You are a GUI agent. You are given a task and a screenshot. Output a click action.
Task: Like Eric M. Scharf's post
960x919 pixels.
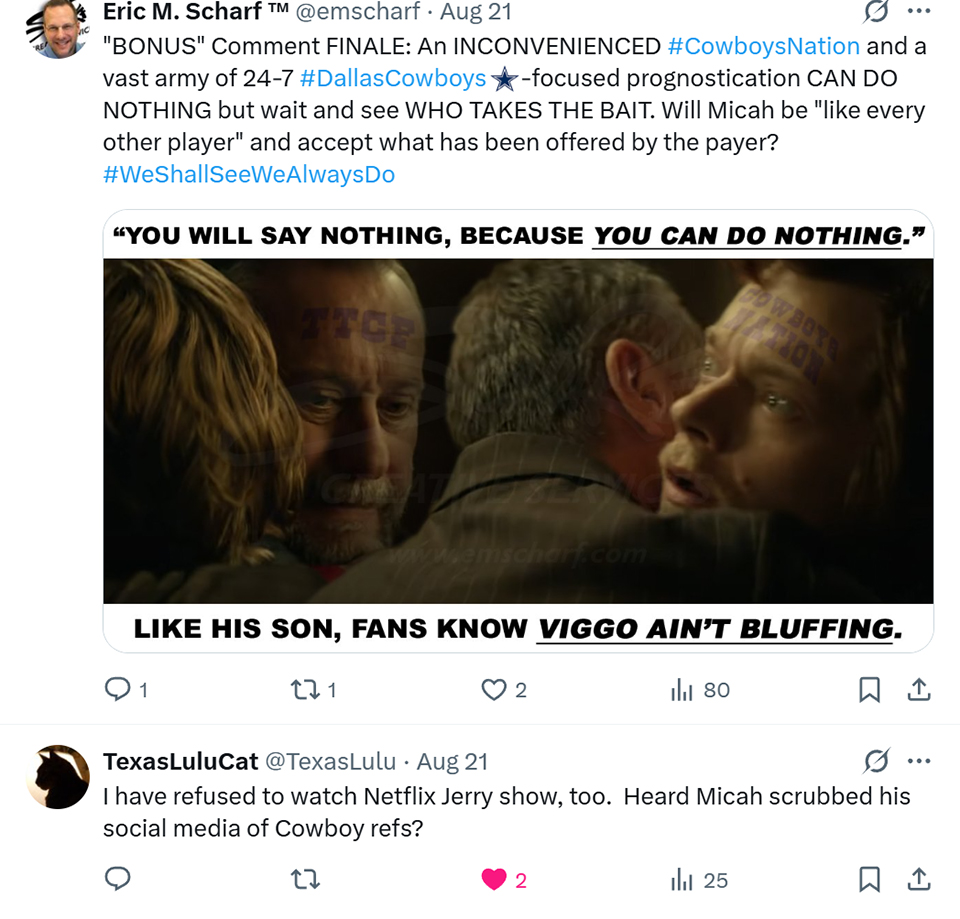(x=494, y=689)
